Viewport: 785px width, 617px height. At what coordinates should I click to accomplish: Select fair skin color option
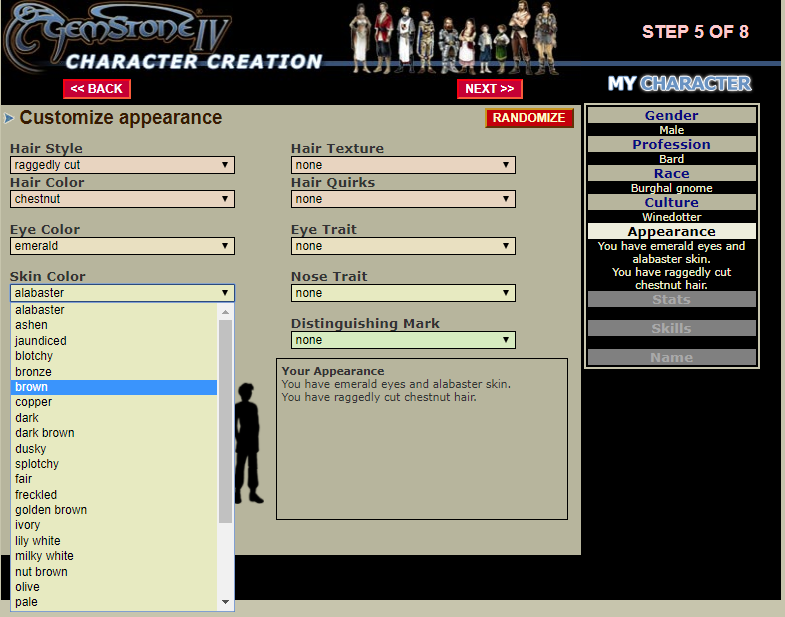(x=114, y=479)
